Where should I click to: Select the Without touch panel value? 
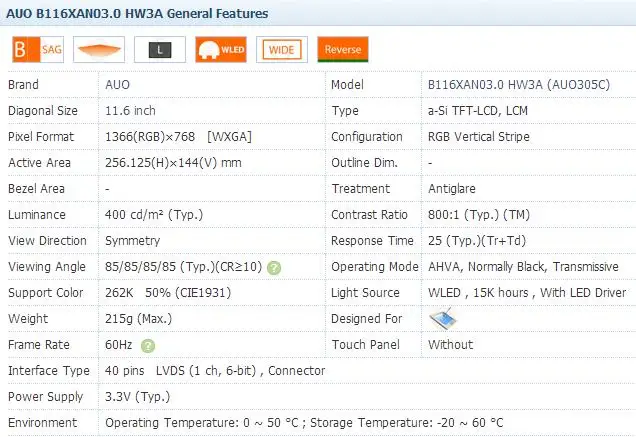[x=451, y=344]
